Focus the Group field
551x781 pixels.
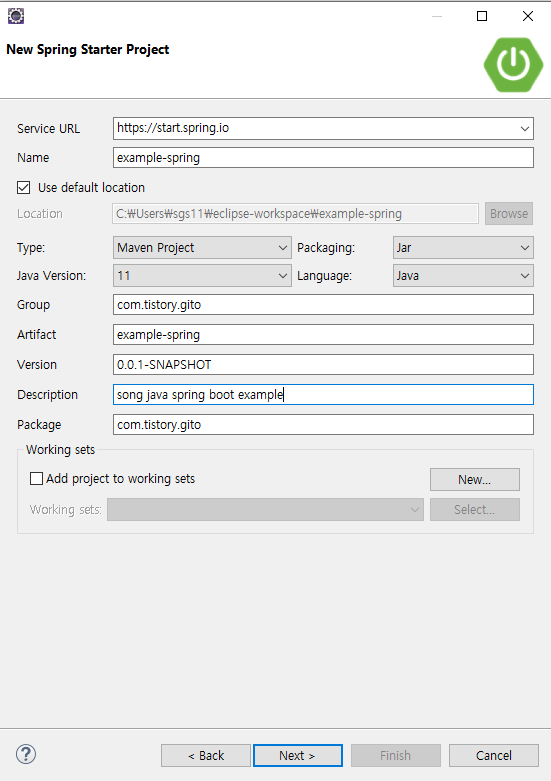(x=323, y=305)
